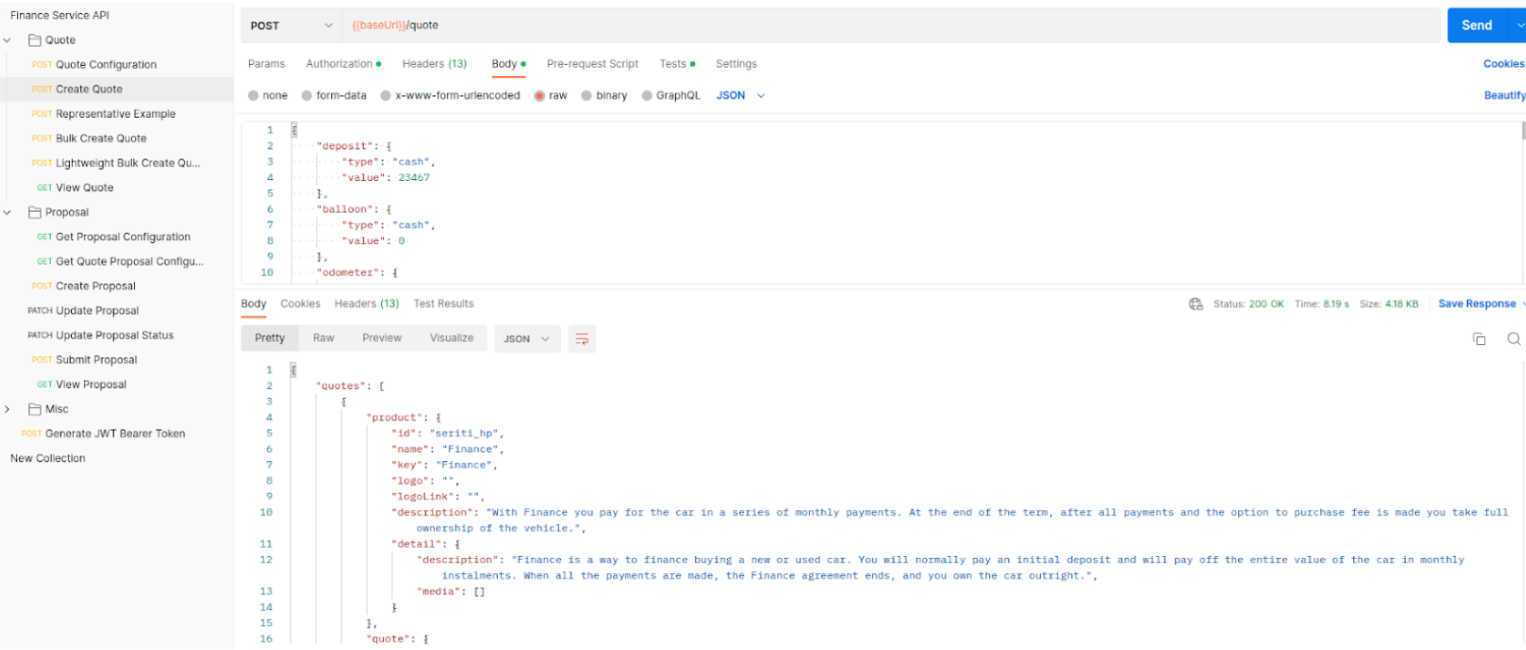Click the Status: 200 OK text
This screenshot has width=1526, height=650.
click(1248, 304)
